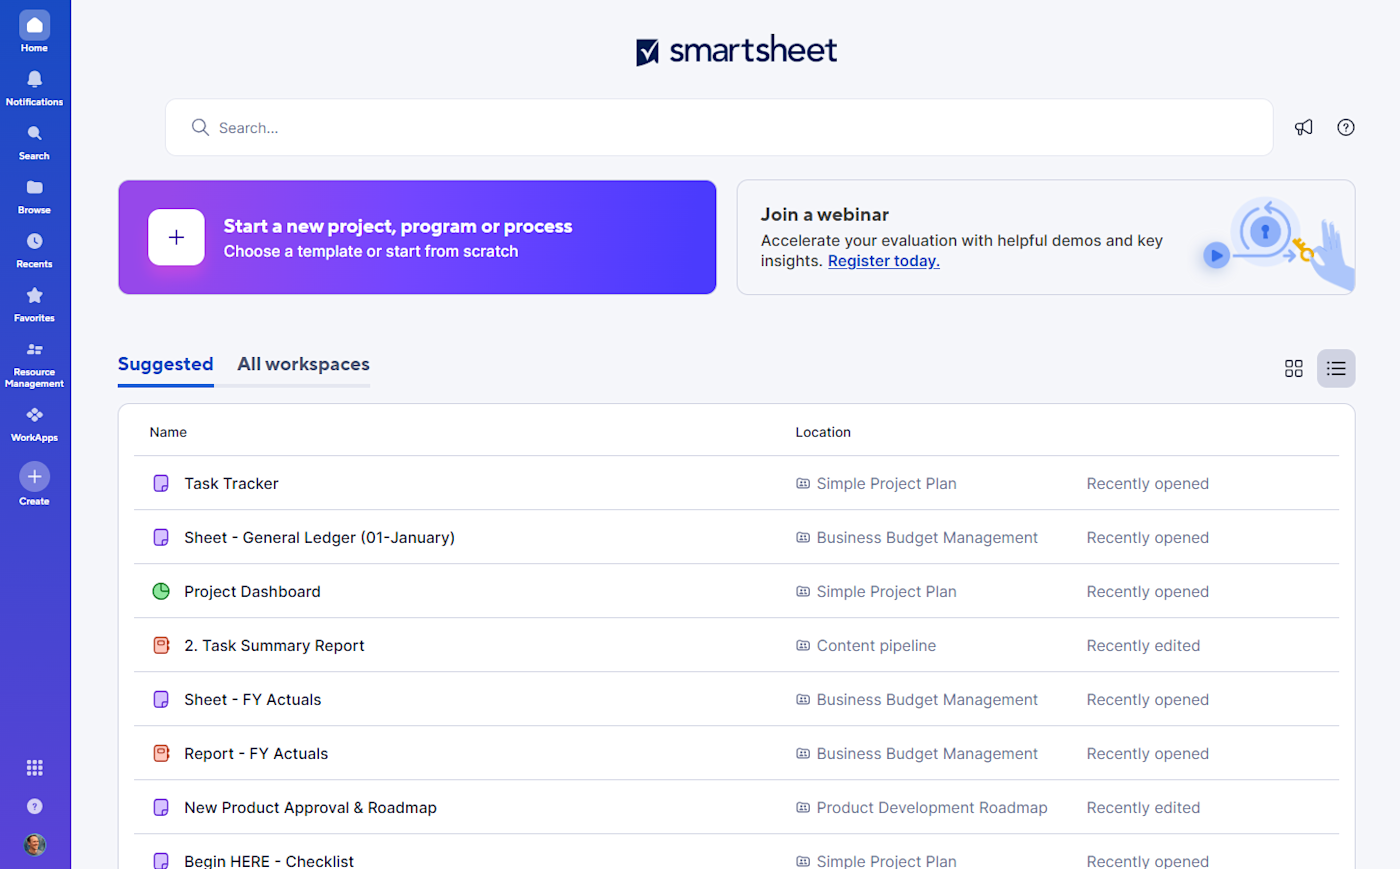
Task: Open New Product Approval & Roadmap
Action: coord(310,807)
